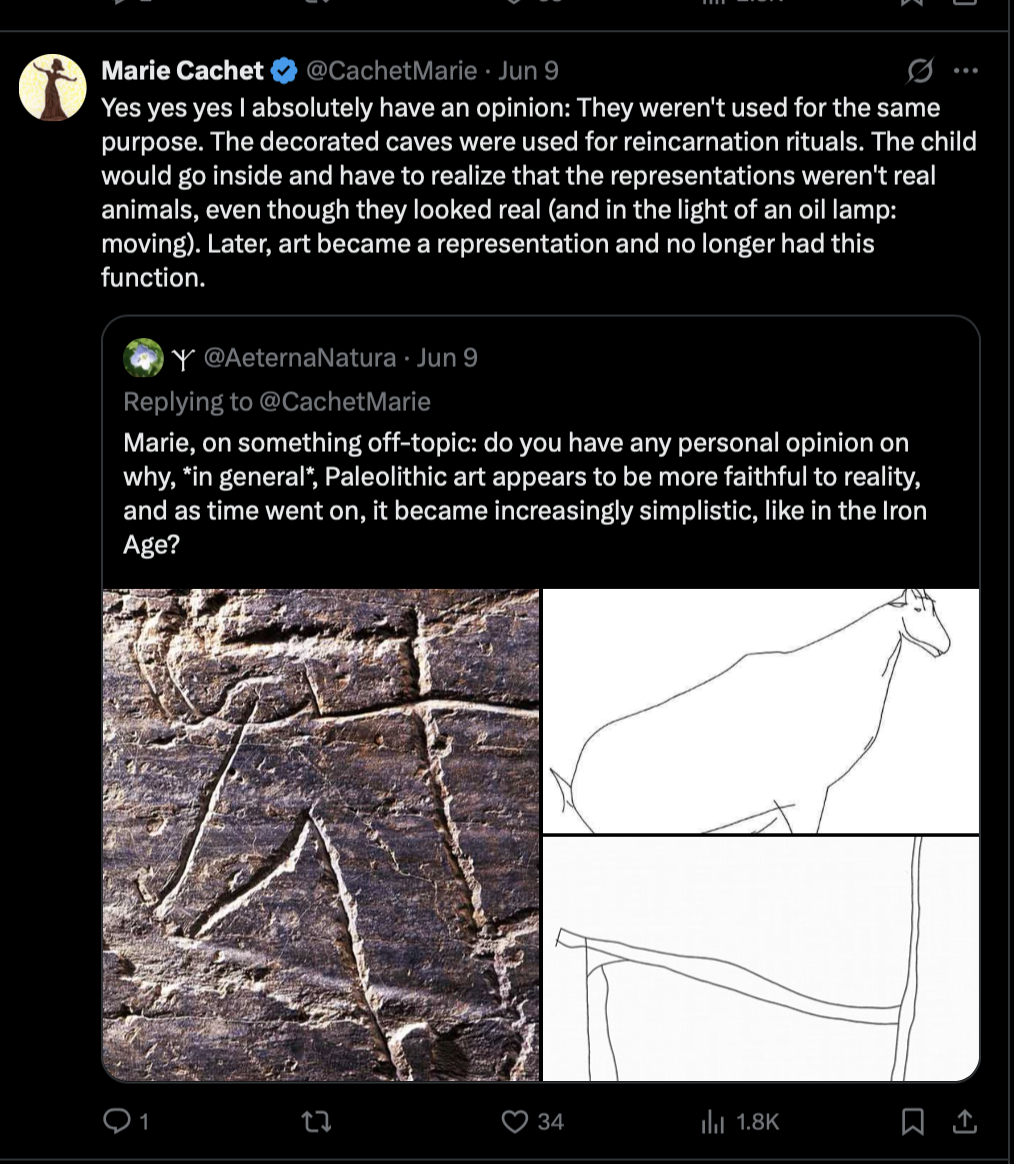
Task: Click the share upload icon
Action: (x=964, y=1121)
